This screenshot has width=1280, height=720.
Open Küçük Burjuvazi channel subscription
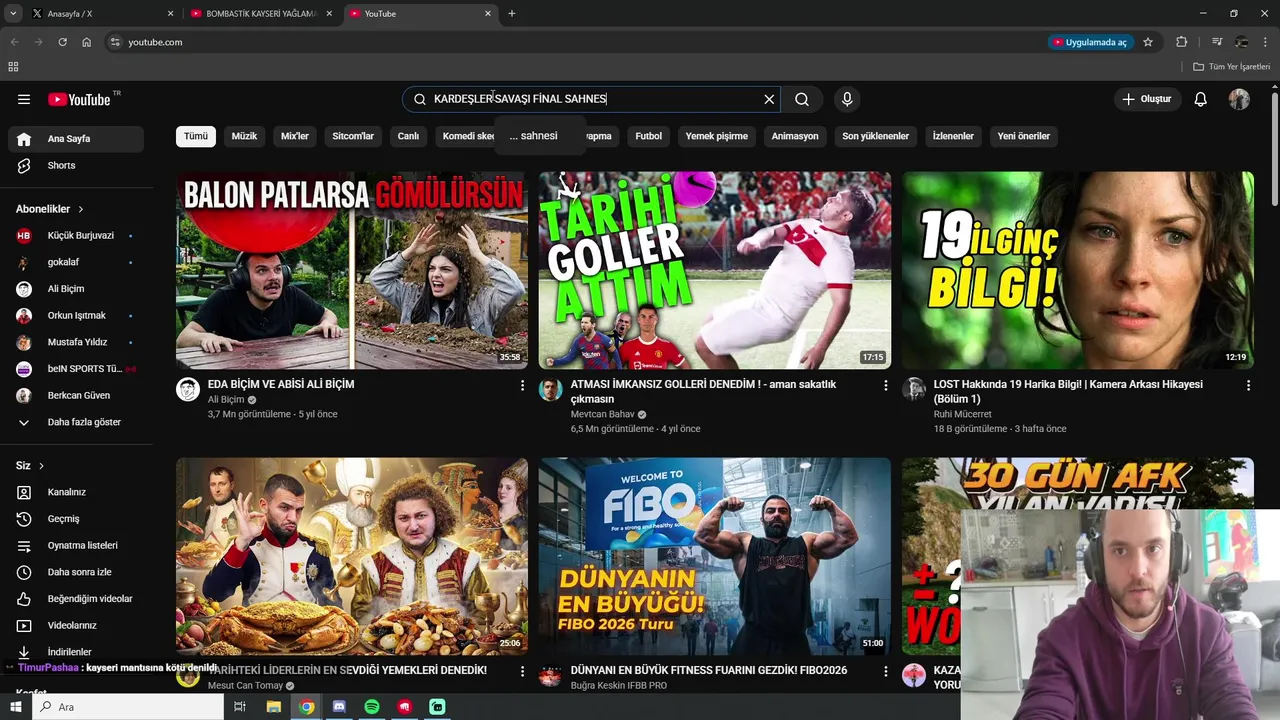[x=76, y=235]
